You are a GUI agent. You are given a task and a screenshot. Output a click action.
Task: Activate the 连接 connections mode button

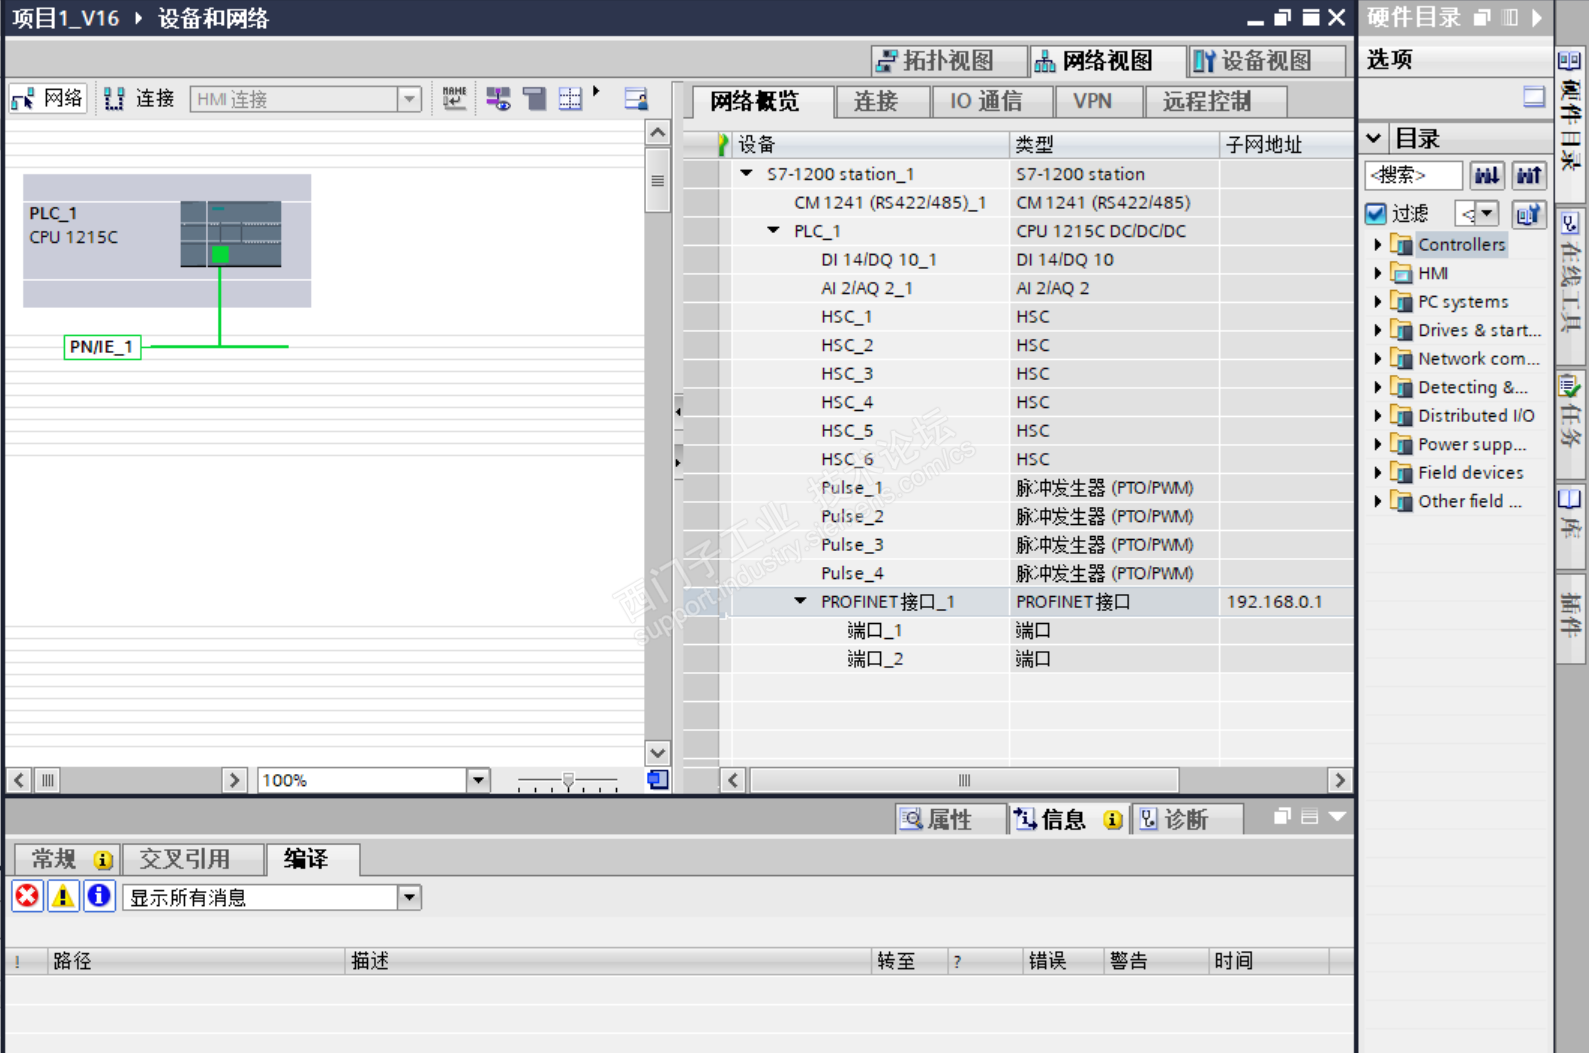pos(140,98)
